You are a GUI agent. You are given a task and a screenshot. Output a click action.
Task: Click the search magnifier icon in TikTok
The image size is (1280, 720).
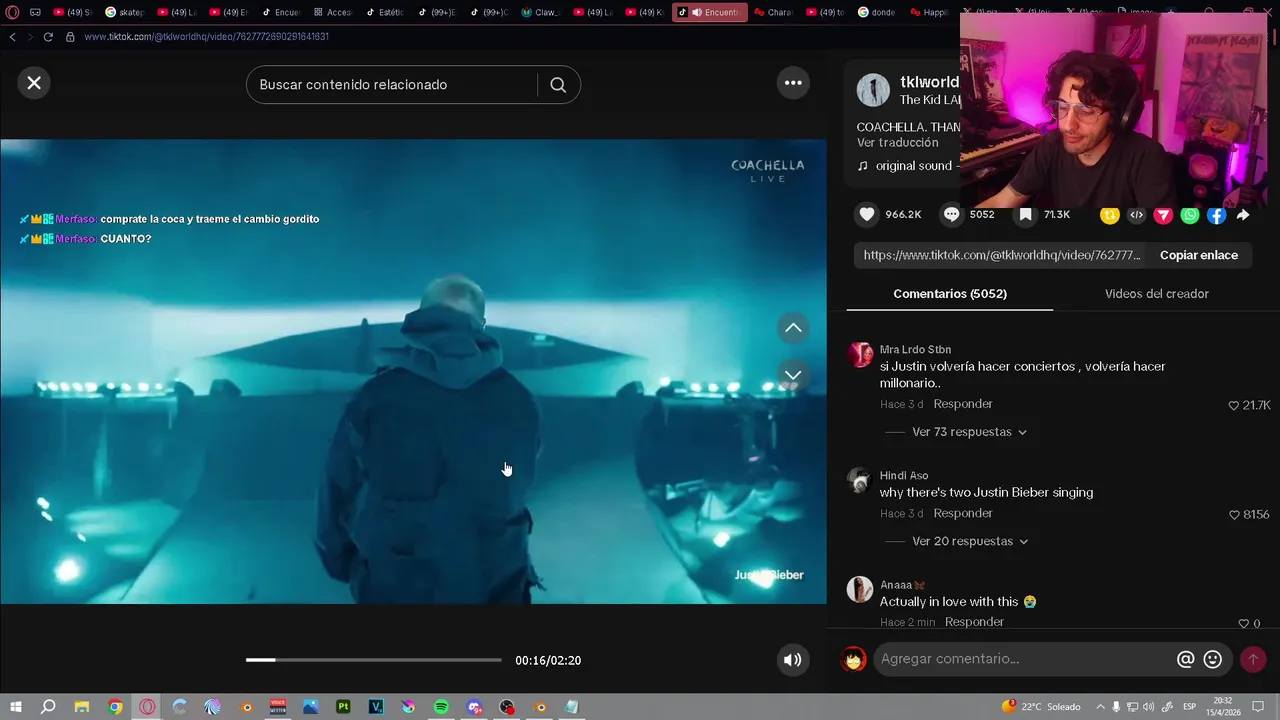tap(558, 85)
